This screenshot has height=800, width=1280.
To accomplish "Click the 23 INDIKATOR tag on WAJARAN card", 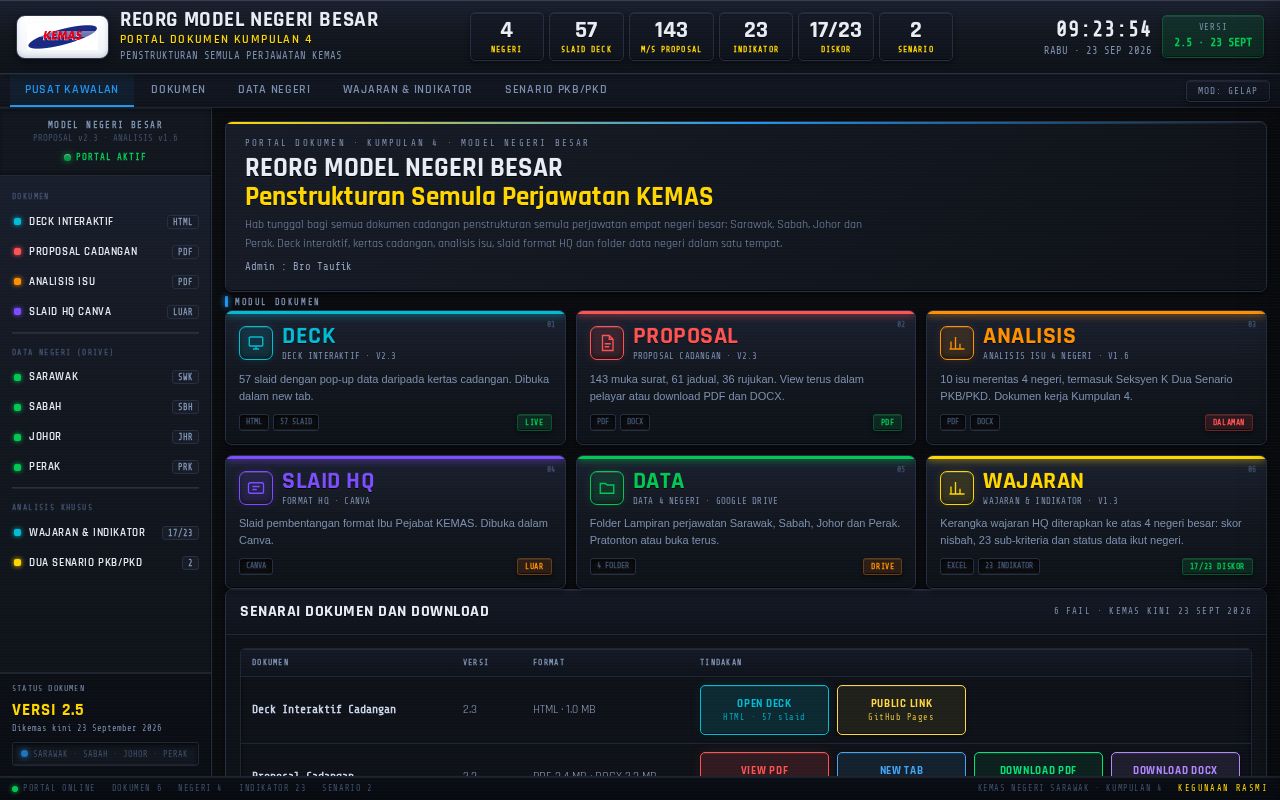I will [x=1009, y=566].
